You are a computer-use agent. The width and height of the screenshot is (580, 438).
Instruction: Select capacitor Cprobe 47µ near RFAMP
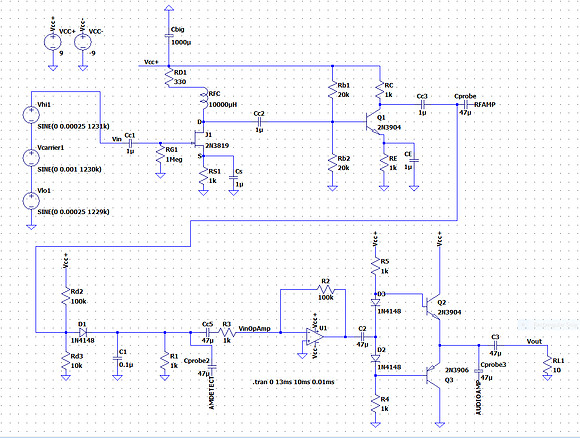click(466, 104)
